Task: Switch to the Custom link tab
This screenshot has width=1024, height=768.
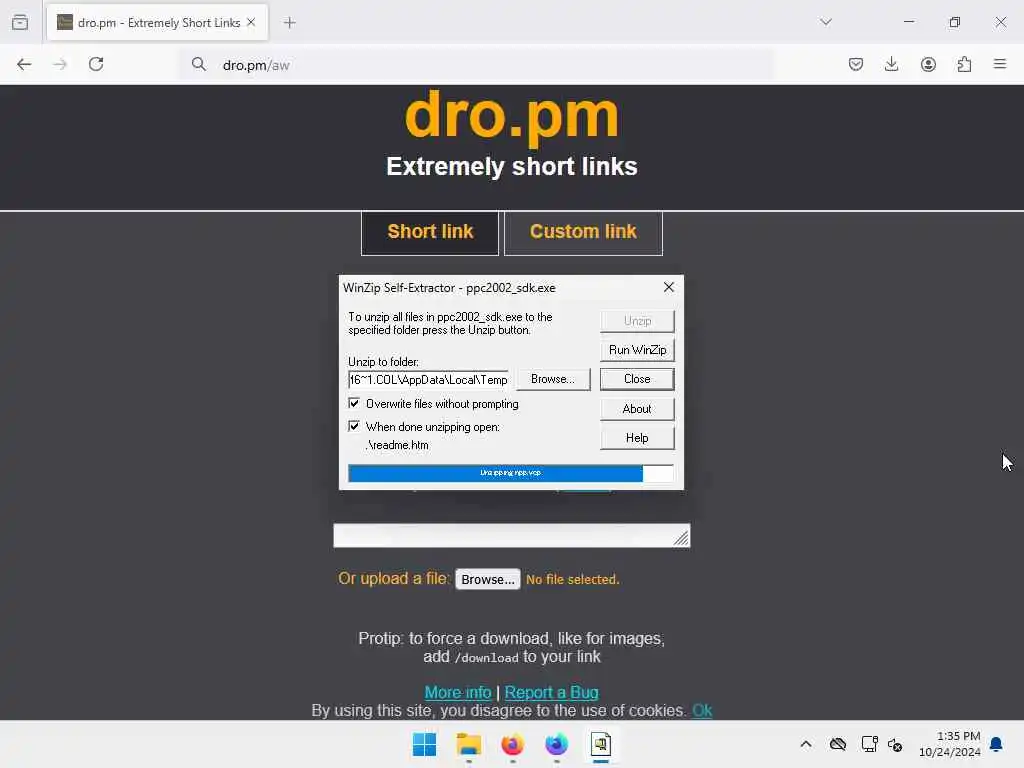Action: coord(583,232)
